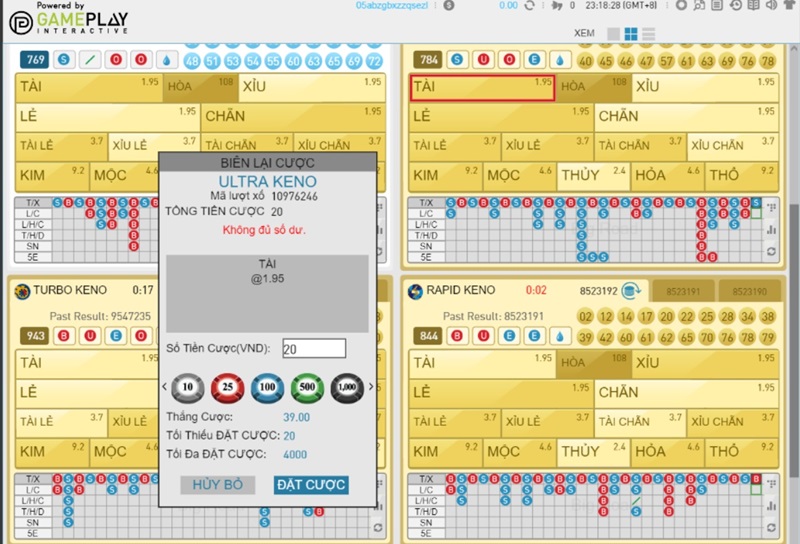Click draw number 10976246 in bet slip
800x544 pixels.
294,196
